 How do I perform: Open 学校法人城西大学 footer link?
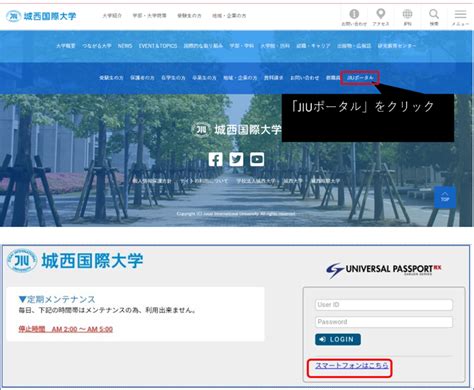coord(256,181)
